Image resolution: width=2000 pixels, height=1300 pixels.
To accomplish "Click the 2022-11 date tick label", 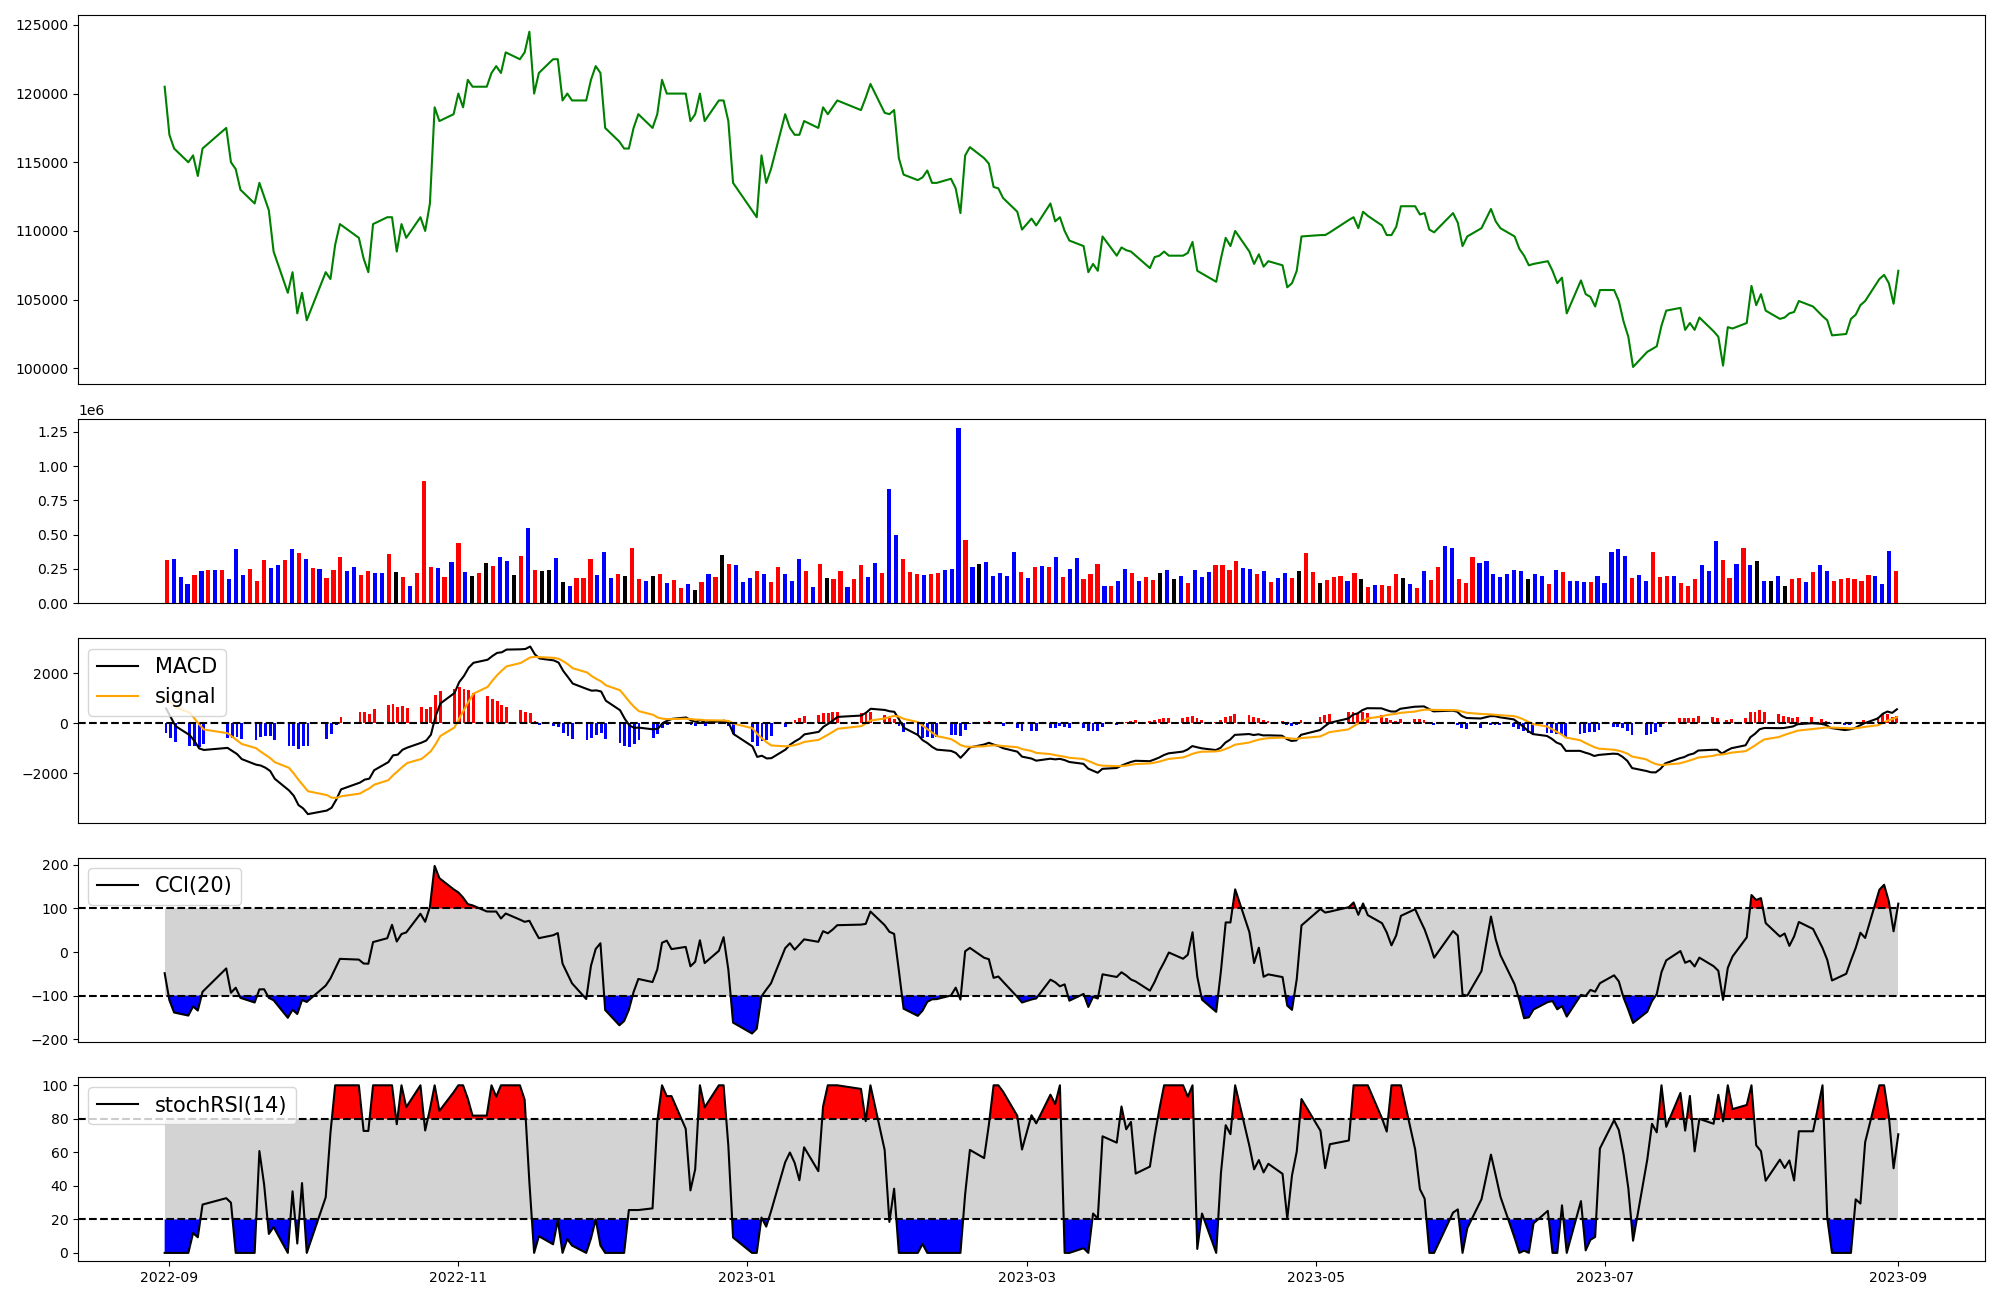I will point(458,1277).
